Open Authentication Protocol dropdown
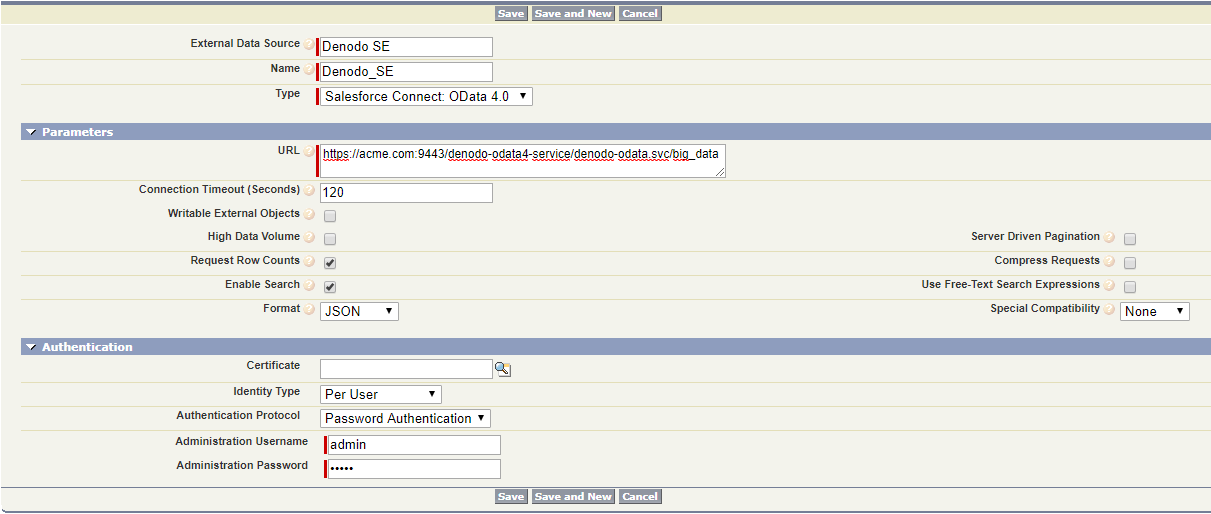 click(406, 418)
